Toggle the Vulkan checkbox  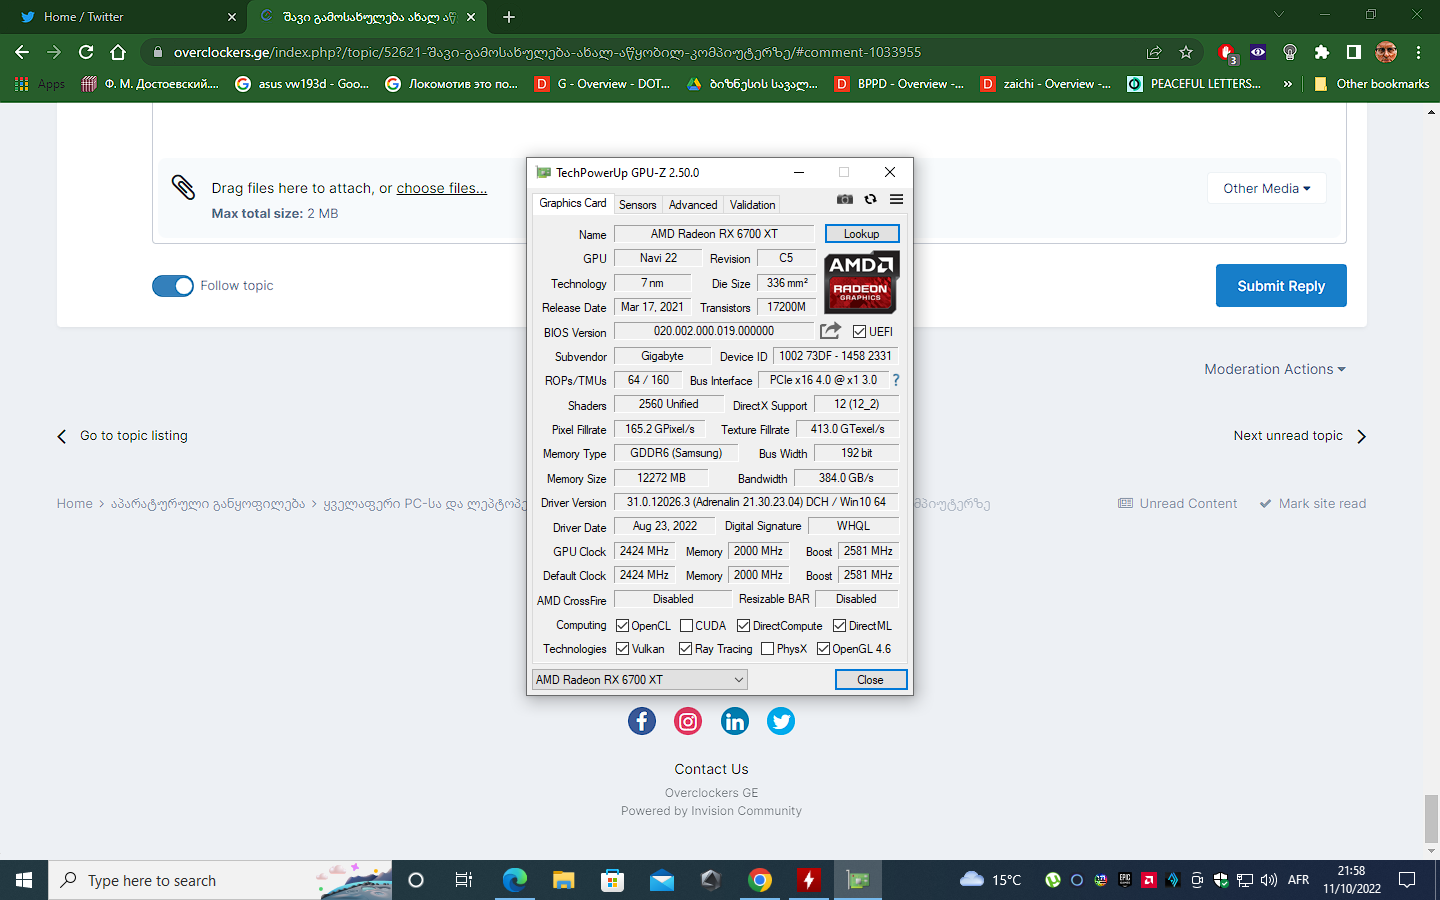(x=622, y=649)
